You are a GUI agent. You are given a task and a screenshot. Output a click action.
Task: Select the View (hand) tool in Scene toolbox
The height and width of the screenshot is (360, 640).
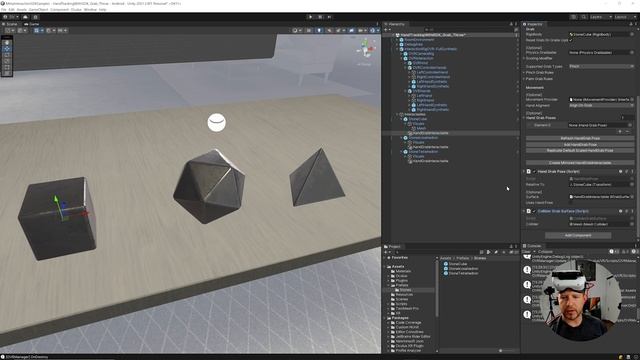click(7, 42)
